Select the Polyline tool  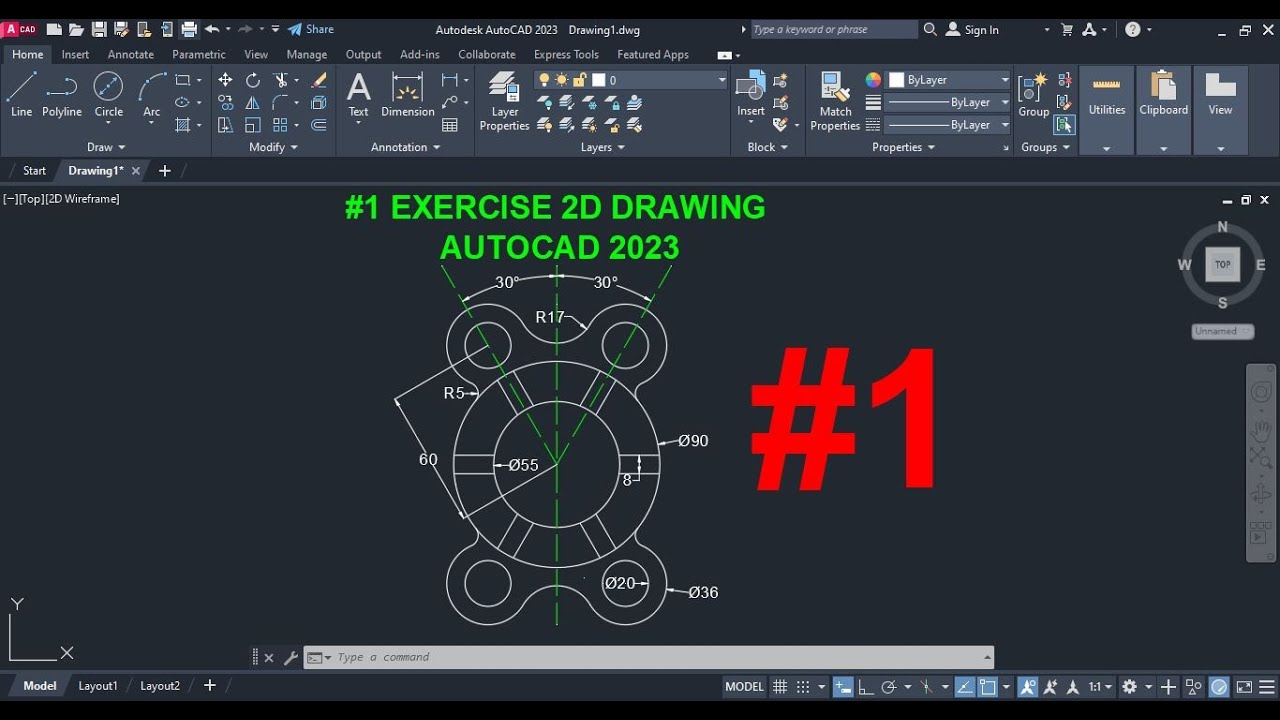62,95
